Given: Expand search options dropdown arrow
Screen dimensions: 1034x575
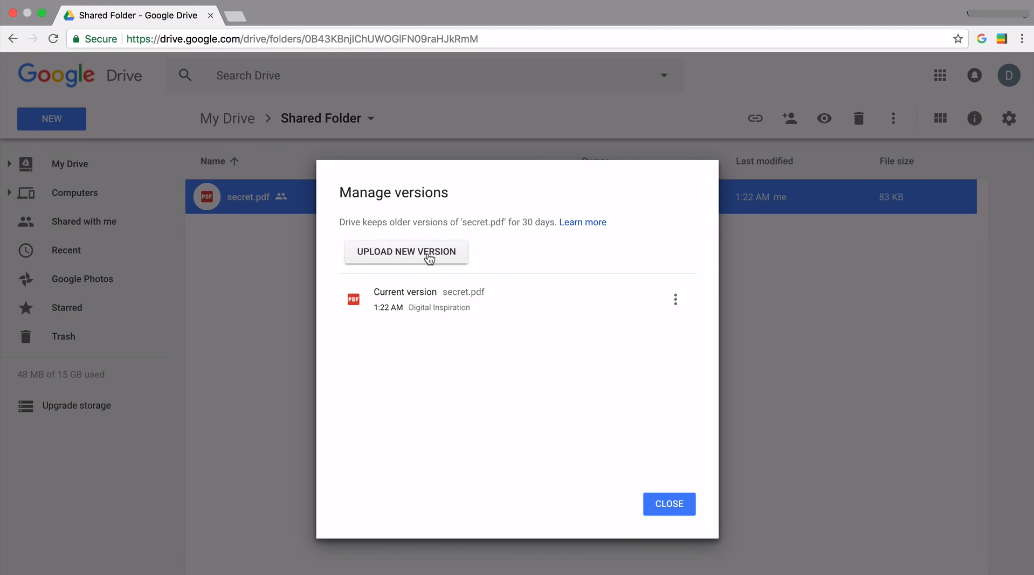Looking at the screenshot, I should (x=663, y=75).
